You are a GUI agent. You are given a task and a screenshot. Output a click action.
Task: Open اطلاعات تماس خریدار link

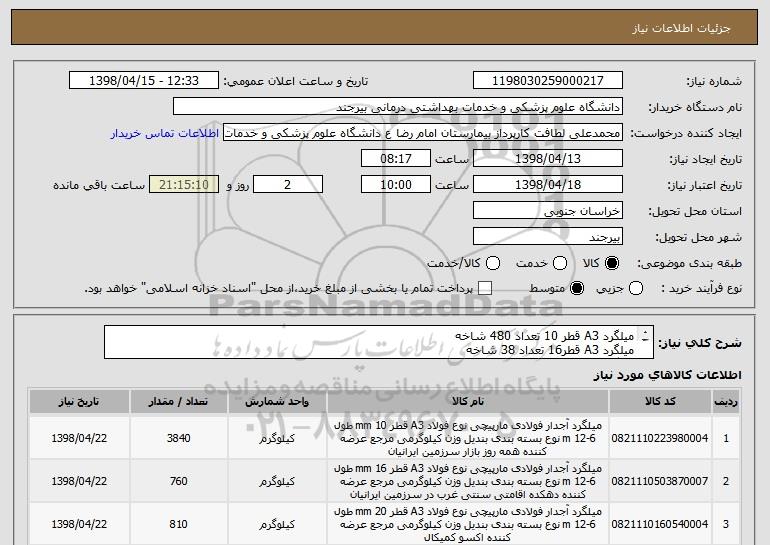(x=165, y=133)
